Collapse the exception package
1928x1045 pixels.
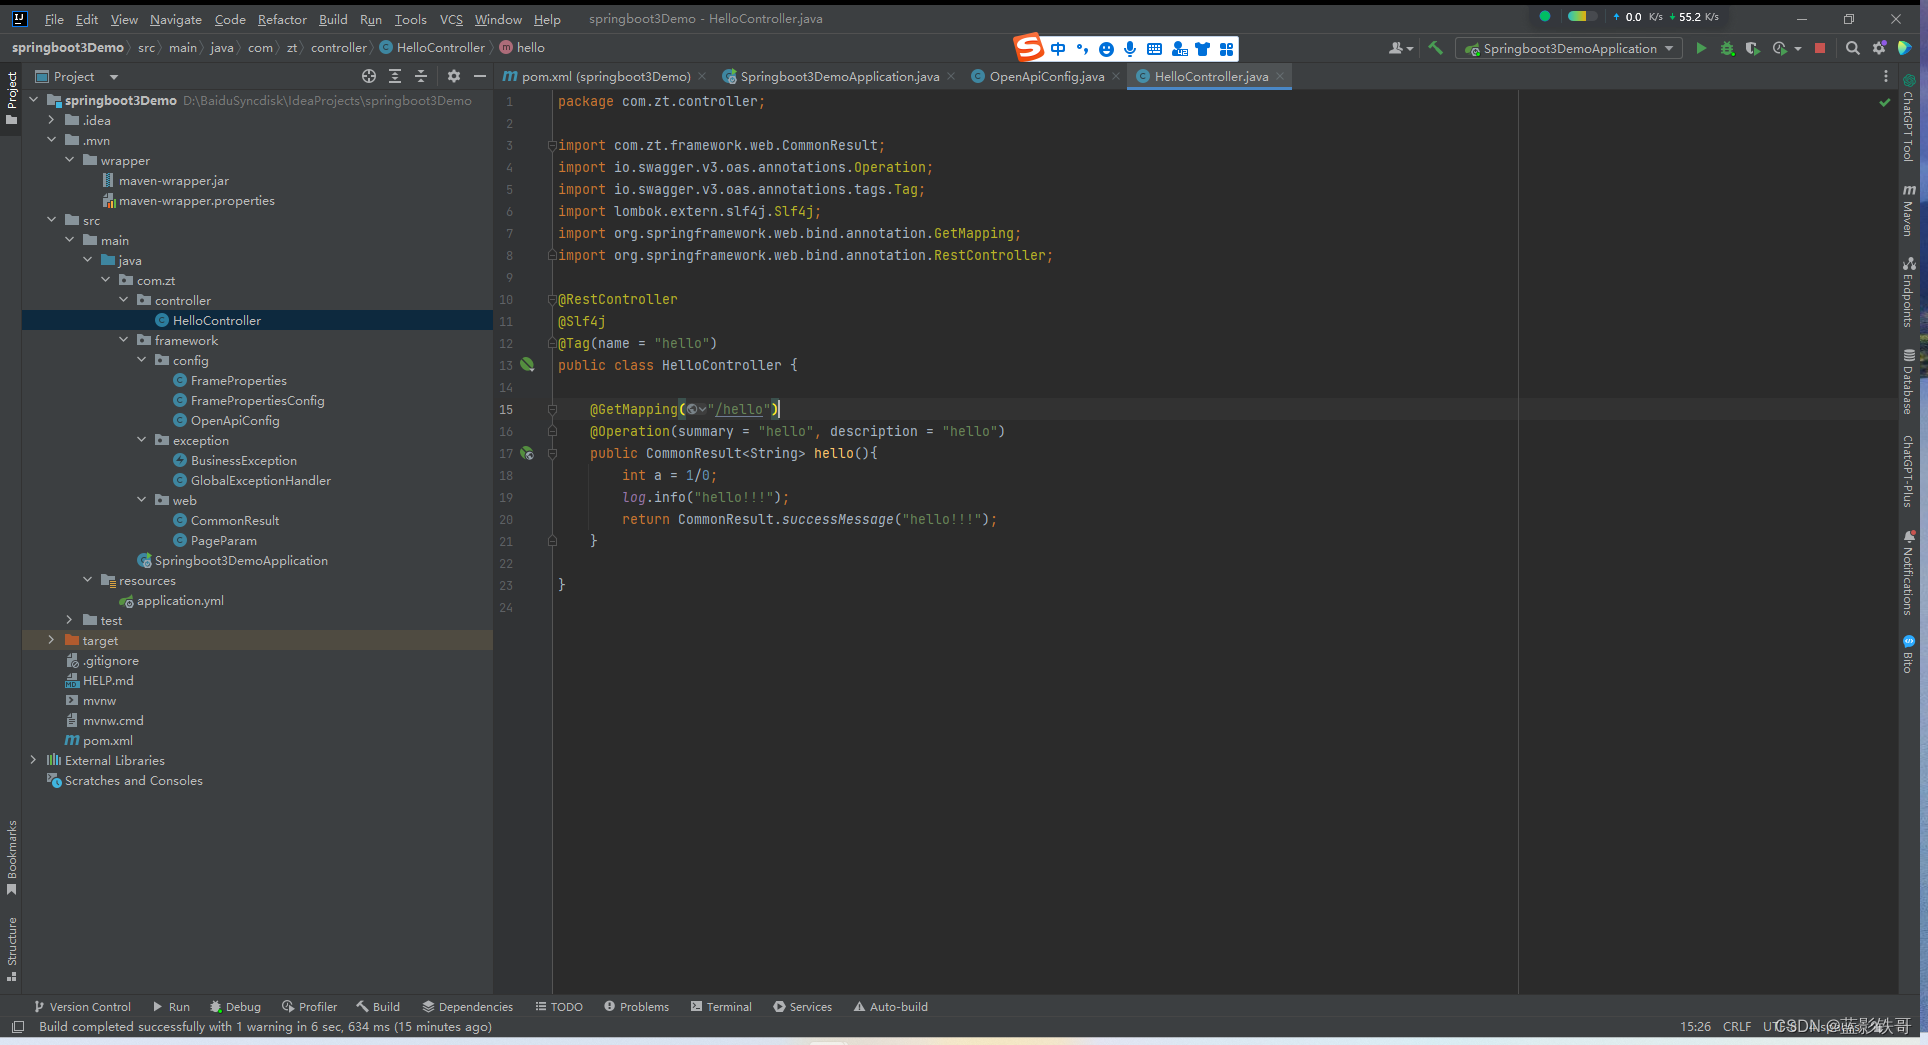pyautogui.click(x=142, y=440)
